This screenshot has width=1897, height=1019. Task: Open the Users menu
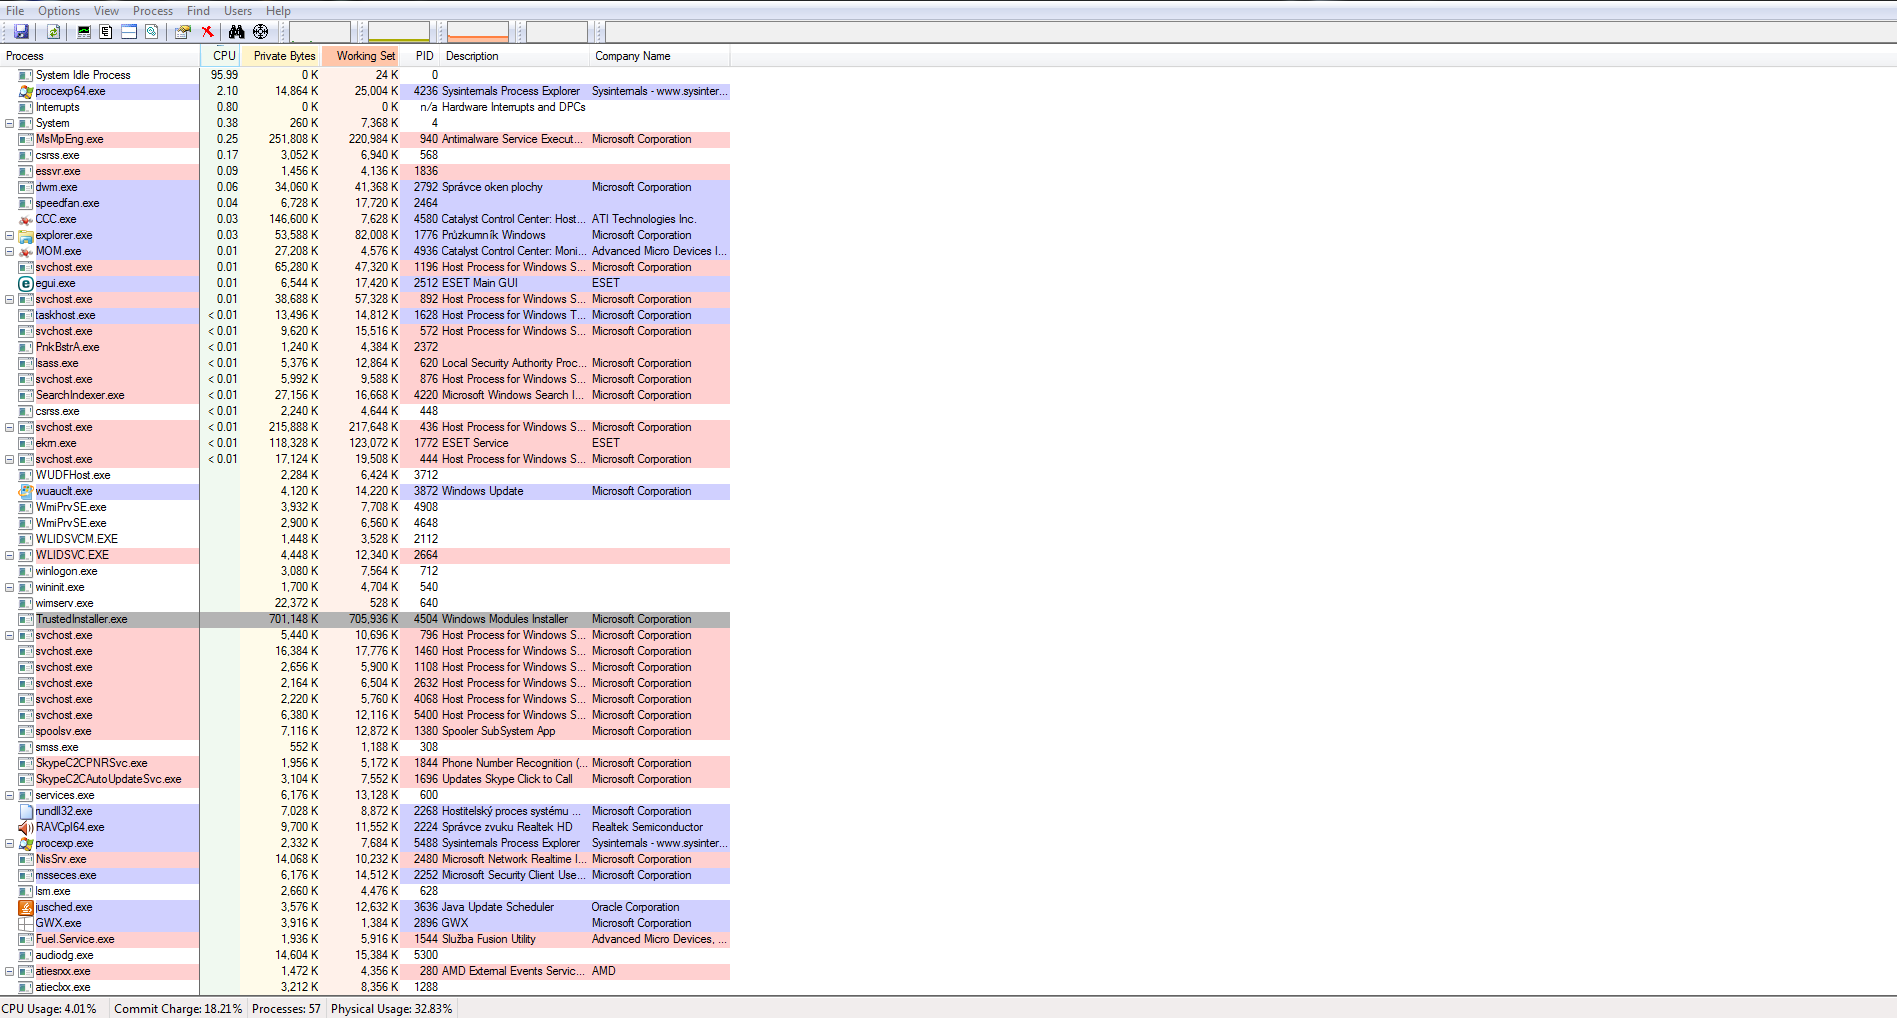pyautogui.click(x=238, y=11)
